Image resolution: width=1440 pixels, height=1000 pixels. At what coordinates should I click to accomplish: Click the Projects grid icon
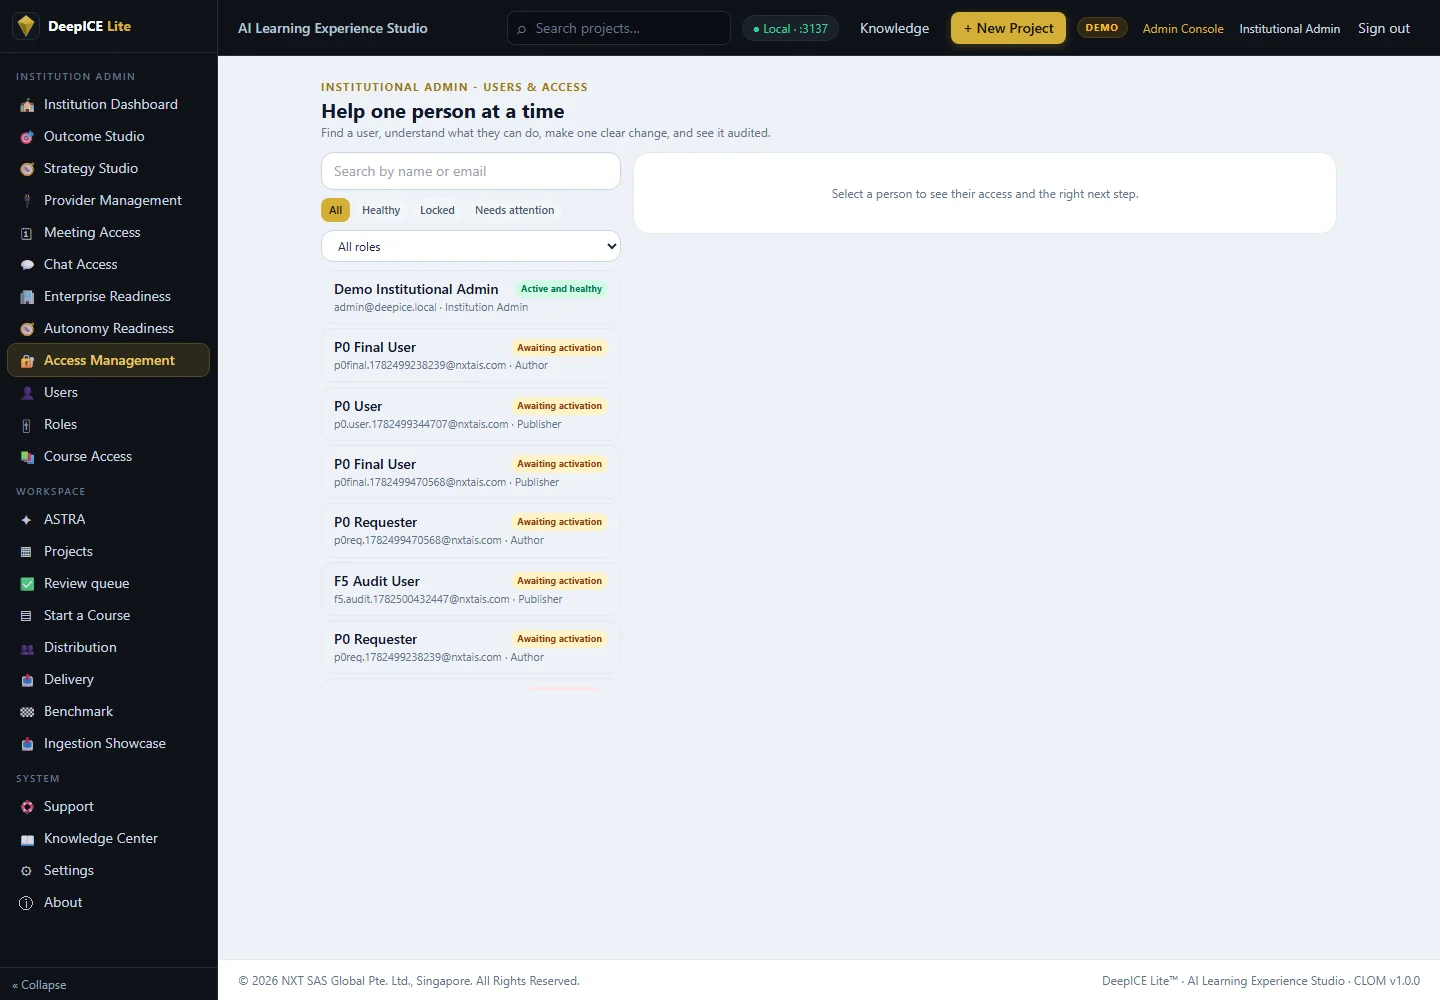(27, 552)
